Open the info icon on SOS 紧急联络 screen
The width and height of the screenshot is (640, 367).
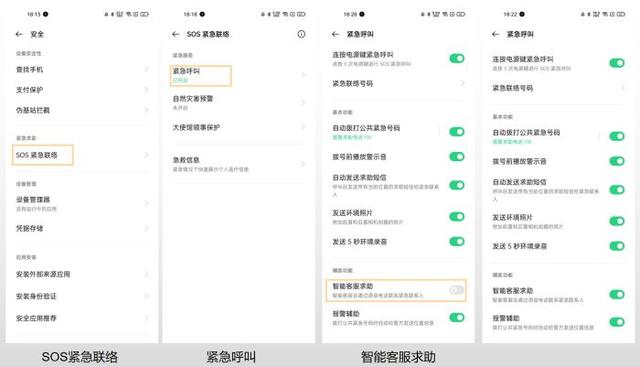(x=301, y=34)
